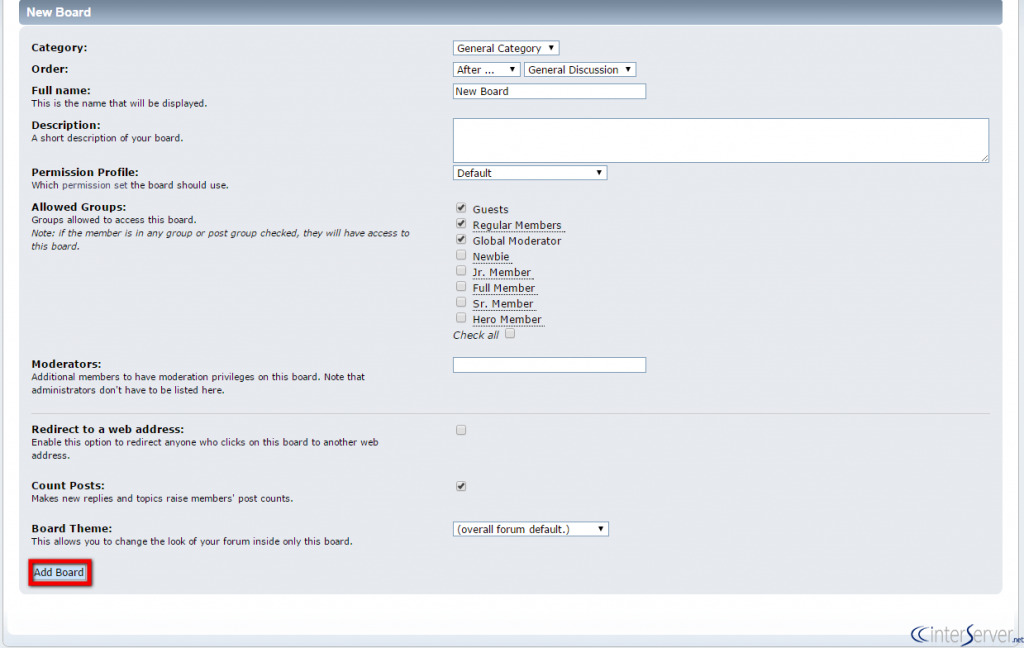The image size is (1024, 648).
Task: Check the Newbie group checkbox
Action: [461, 255]
